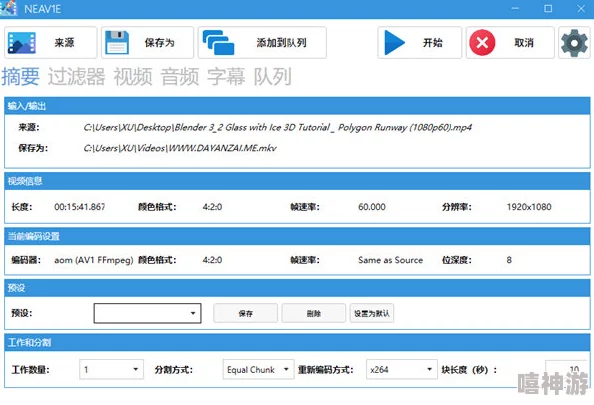Screen dimensions: 594x405
Task: Click the red X cancel icon
Action: [x=482, y=42]
